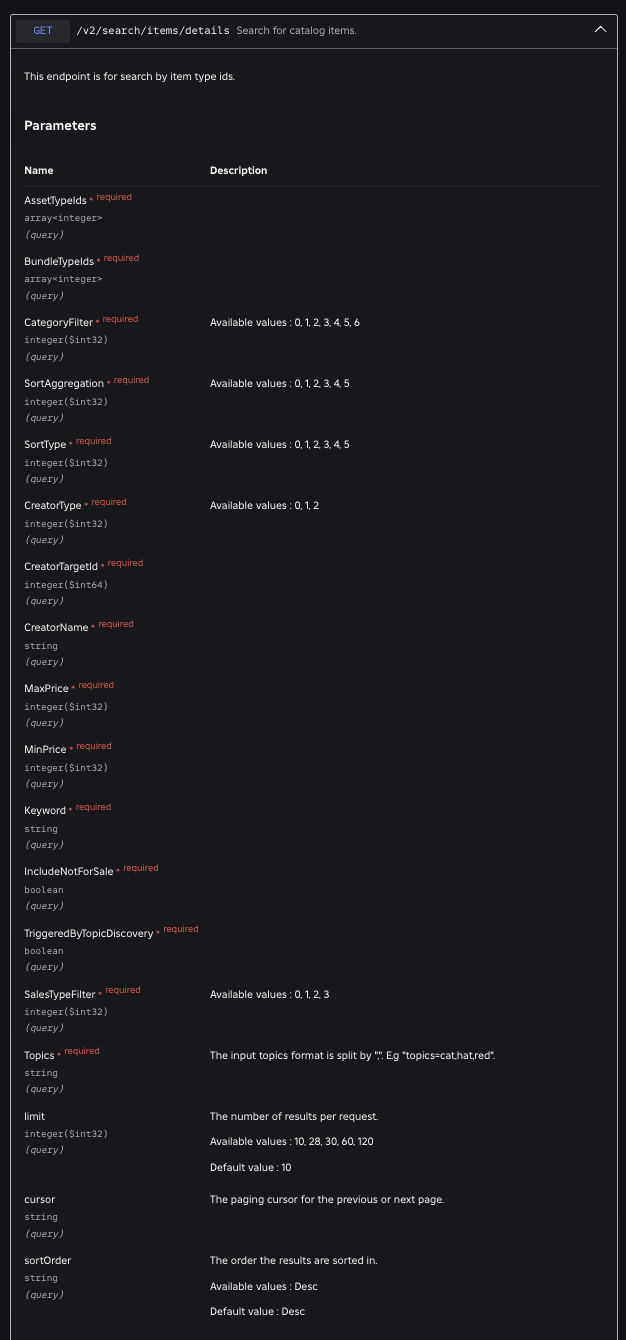Click the MinPrice parameter name

pyautogui.click(x=45, y=748)
